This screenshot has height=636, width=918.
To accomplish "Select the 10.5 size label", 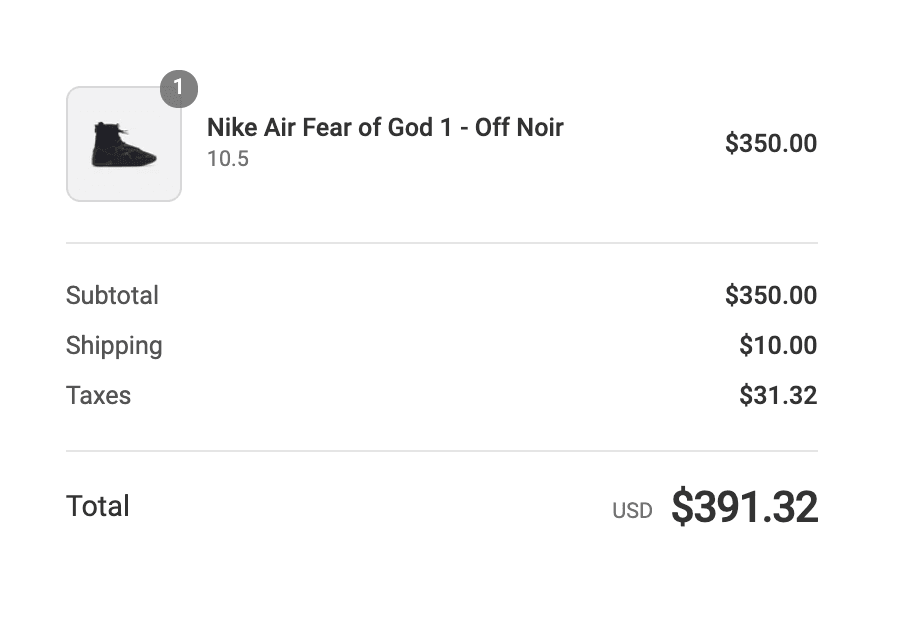I will [228, 159].
